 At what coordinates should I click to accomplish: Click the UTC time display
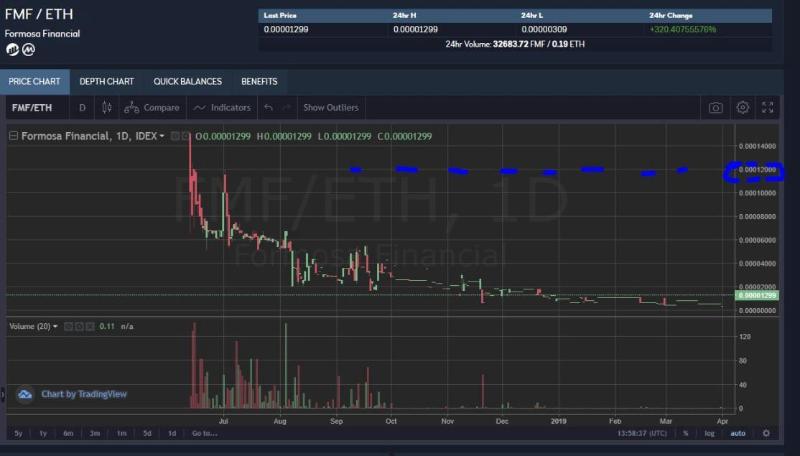click(x=642, y=433)
